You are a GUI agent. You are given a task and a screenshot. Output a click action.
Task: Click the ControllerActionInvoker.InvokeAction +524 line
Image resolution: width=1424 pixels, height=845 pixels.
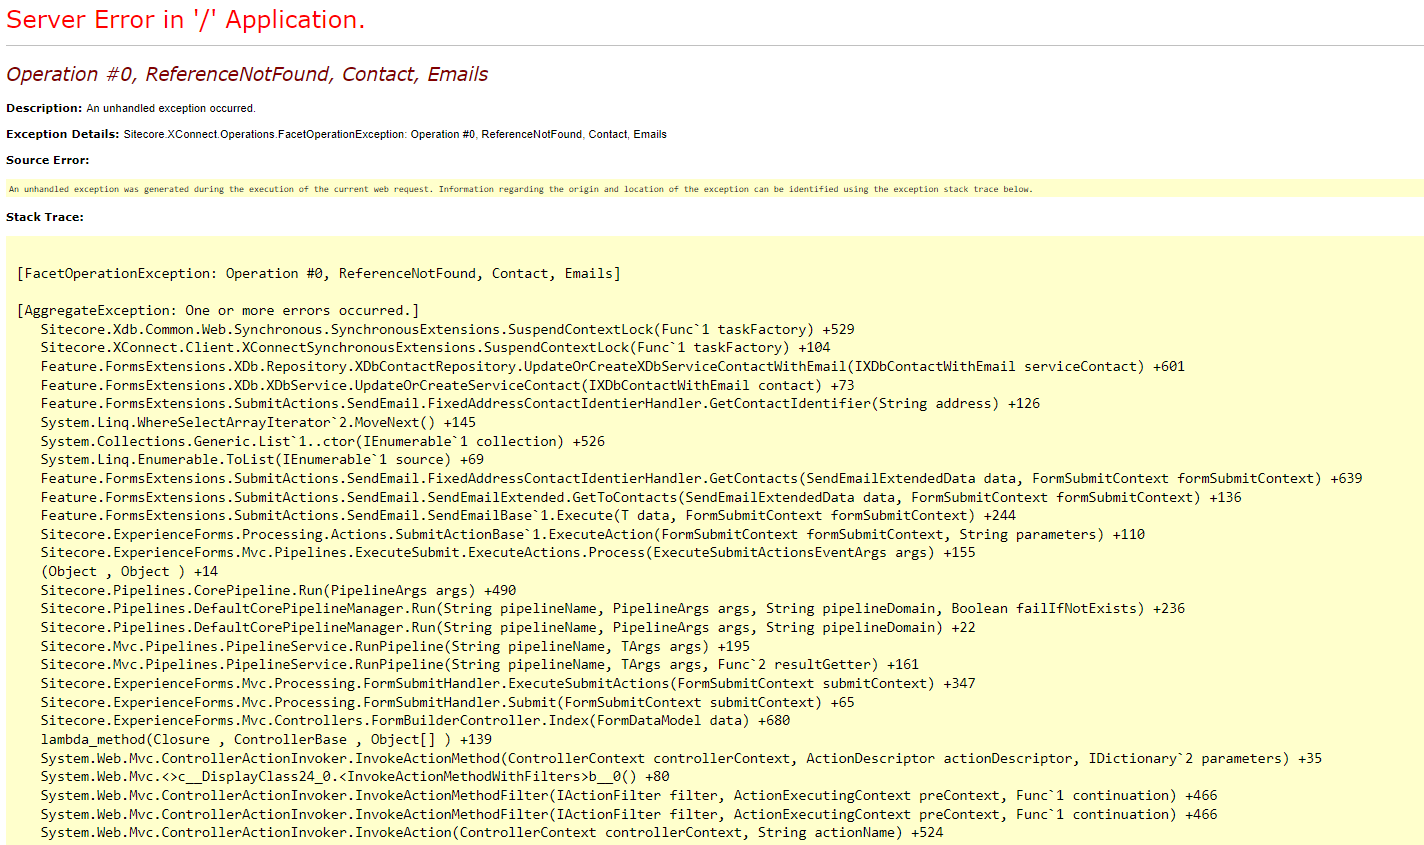492,832
